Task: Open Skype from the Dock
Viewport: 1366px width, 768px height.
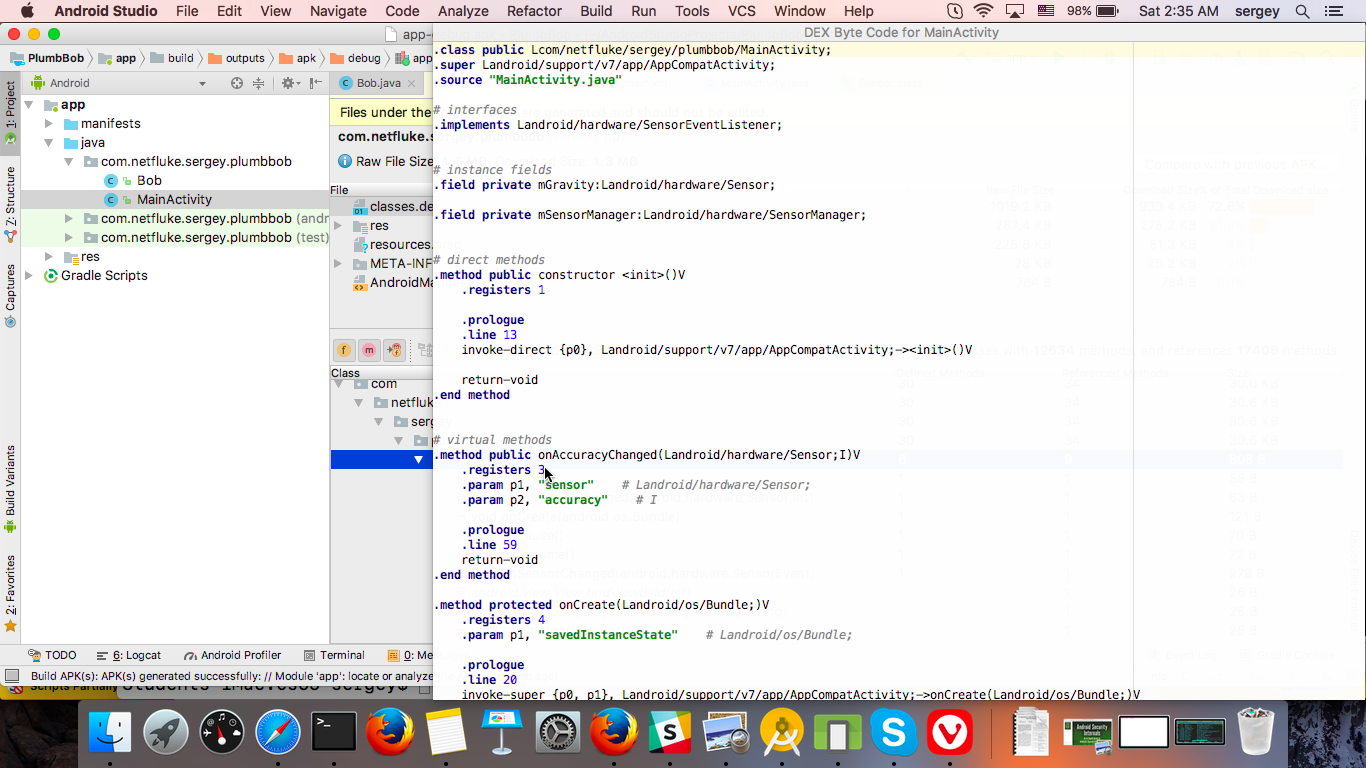Action: coord(894,733)
